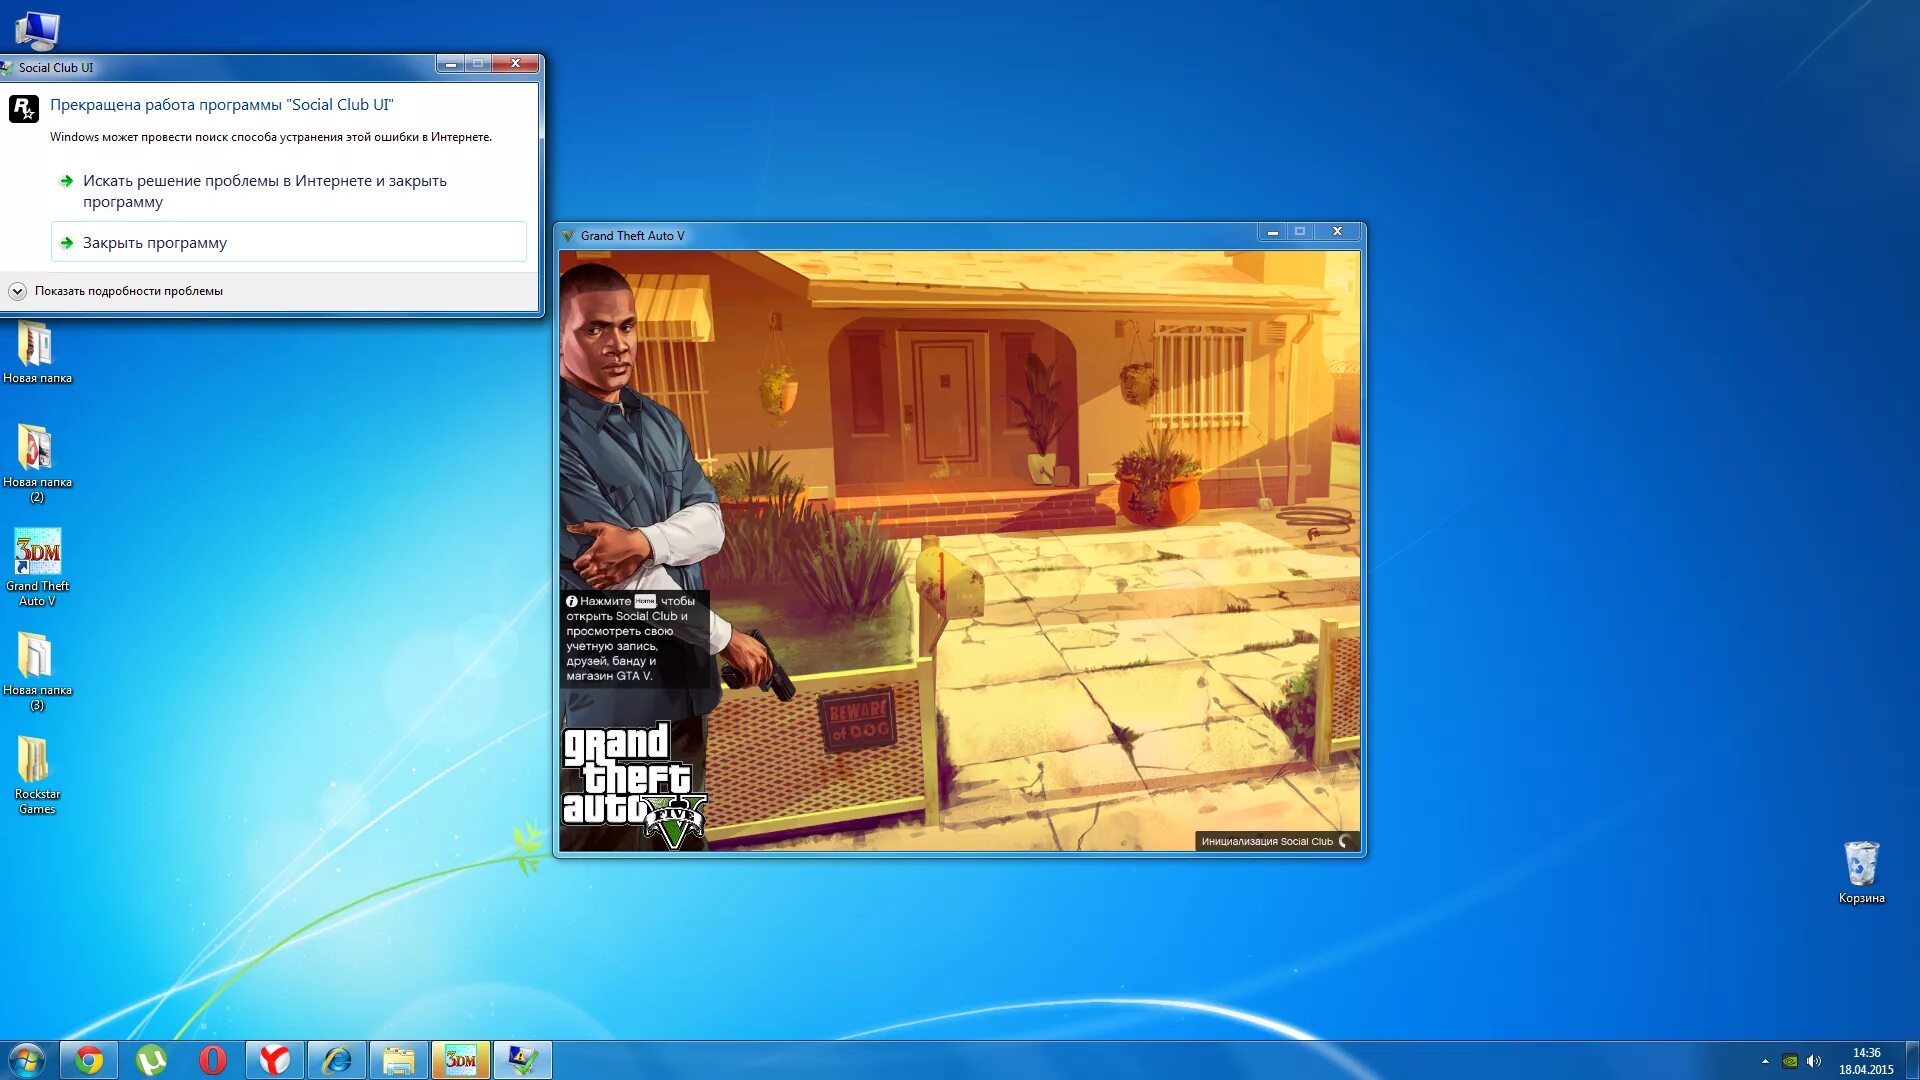Open Windows Explorer from the taskbar
This screenshot has width=1920, height=1080.
click(399, 1060)
